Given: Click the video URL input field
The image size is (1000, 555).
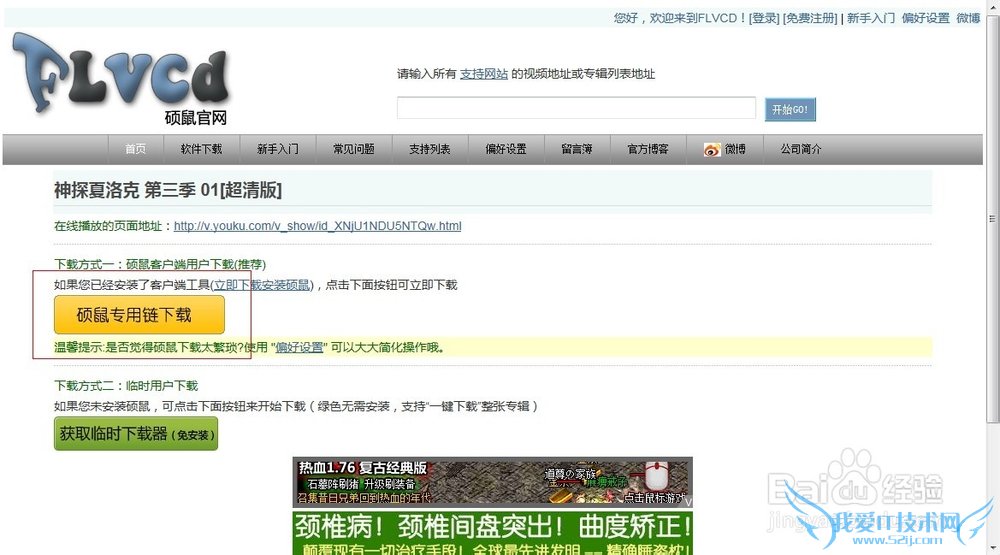Looking at the screenshot, I should [577, 108].
